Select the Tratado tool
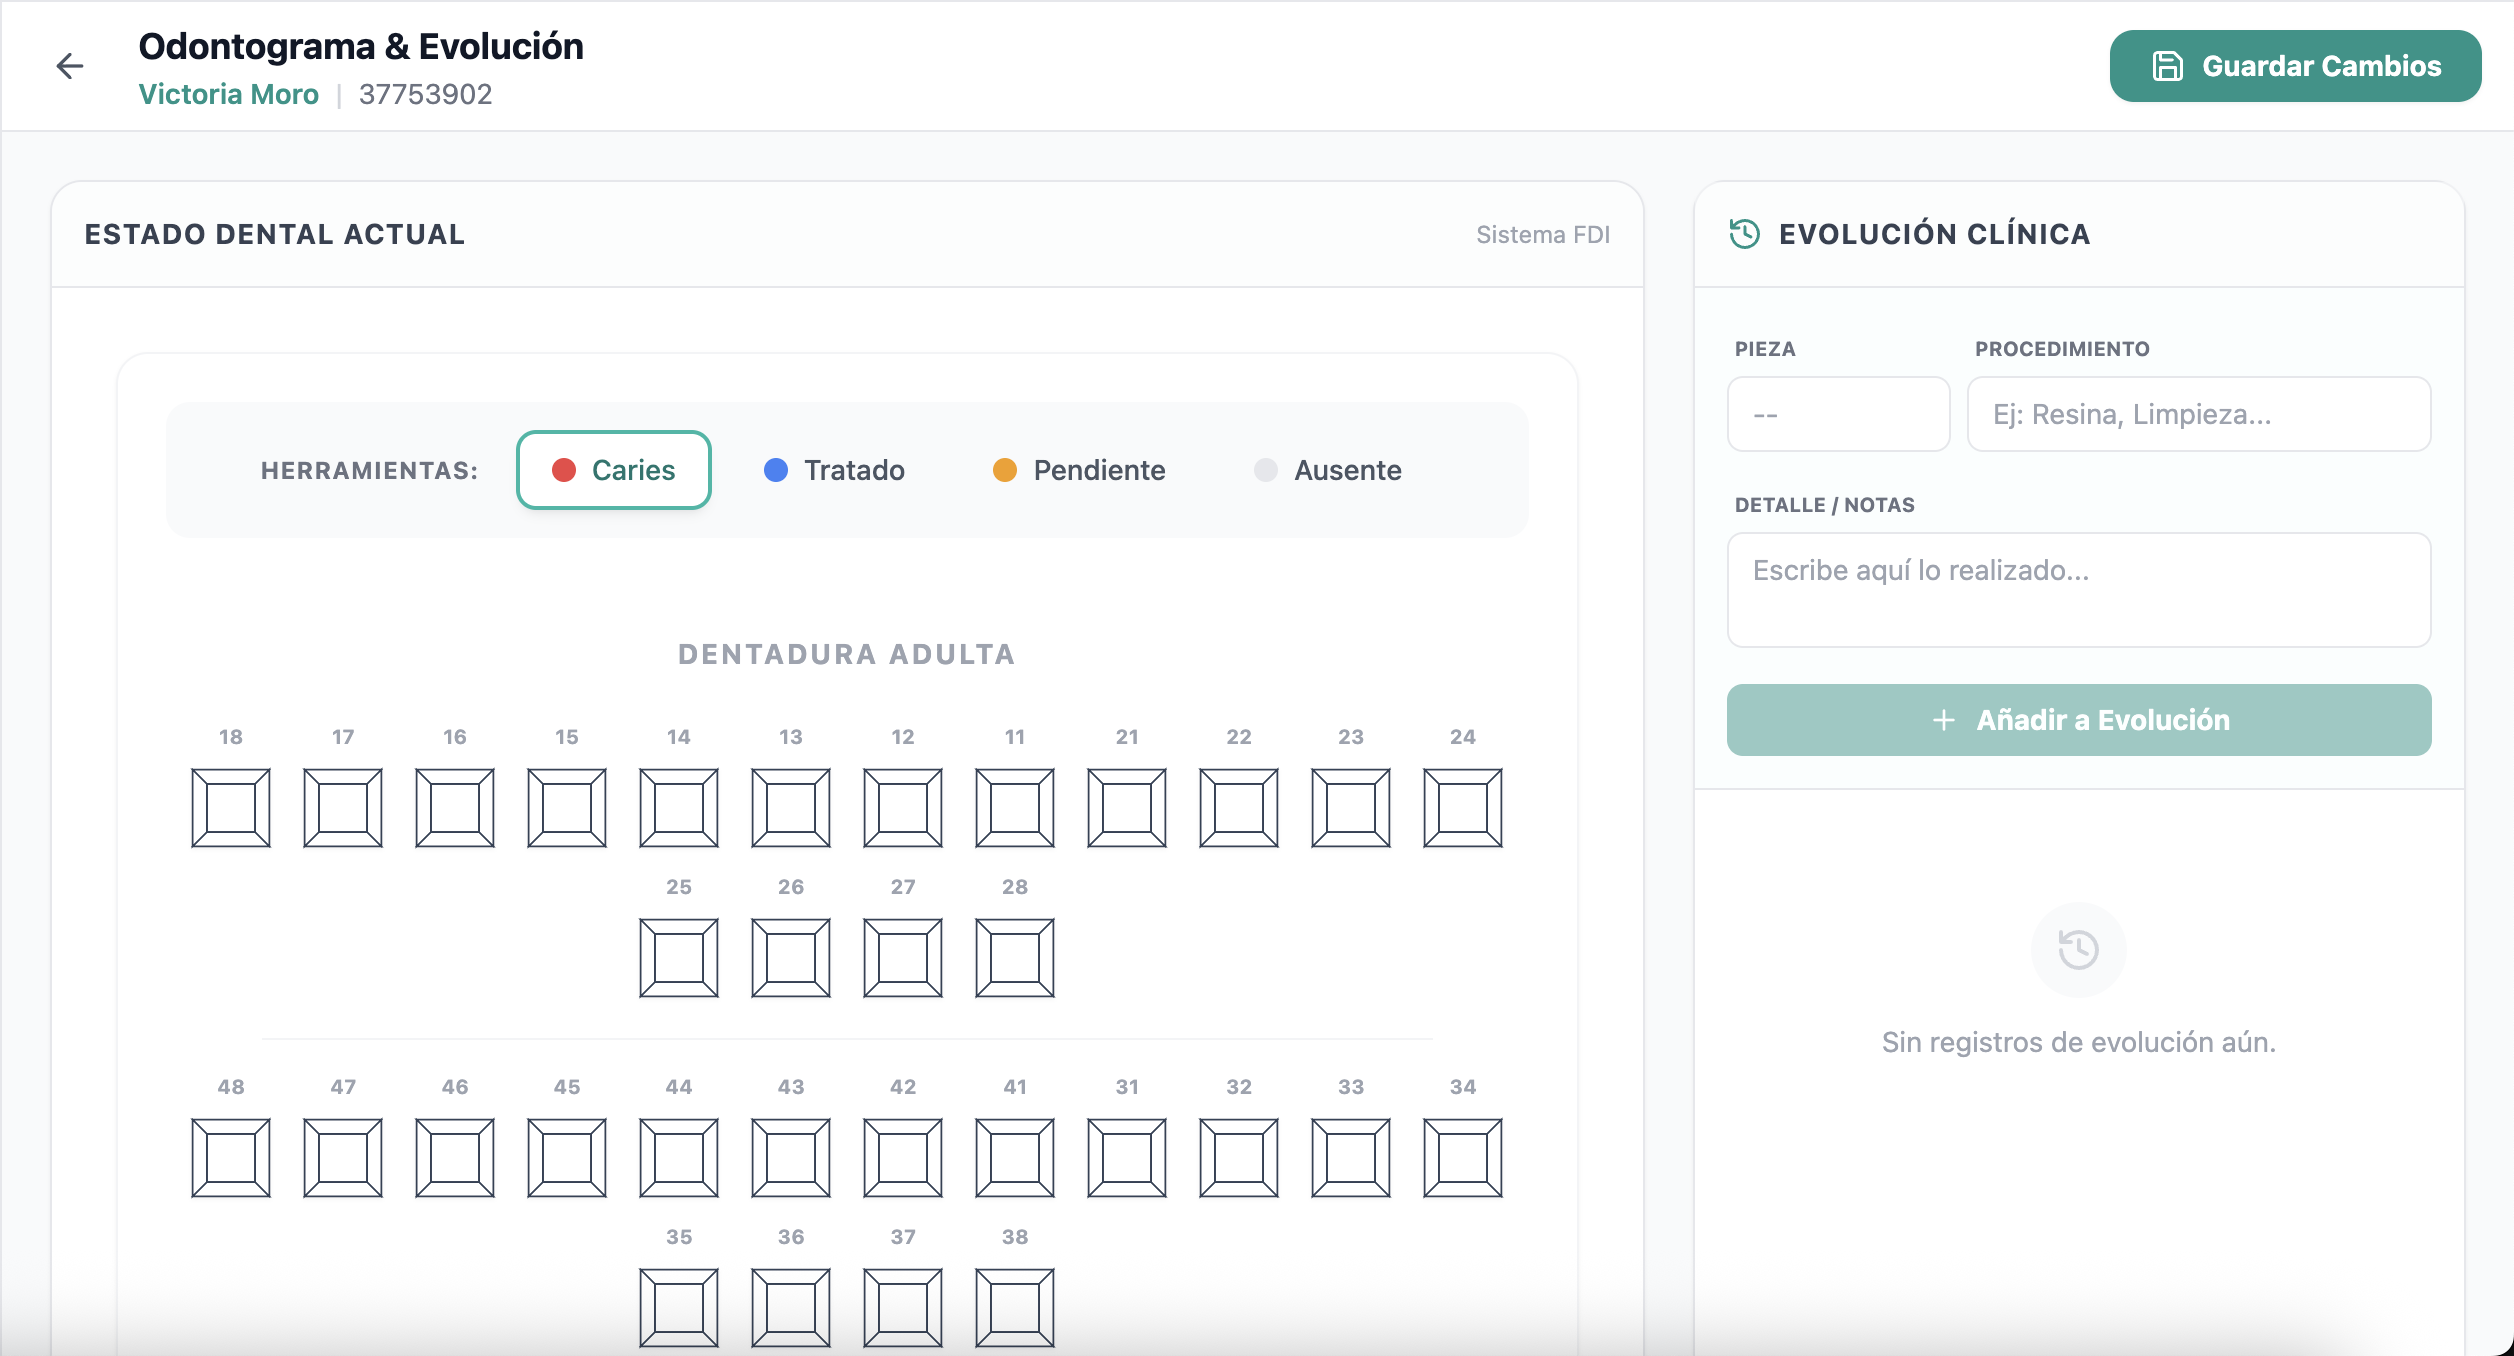 tap(834, 470)
